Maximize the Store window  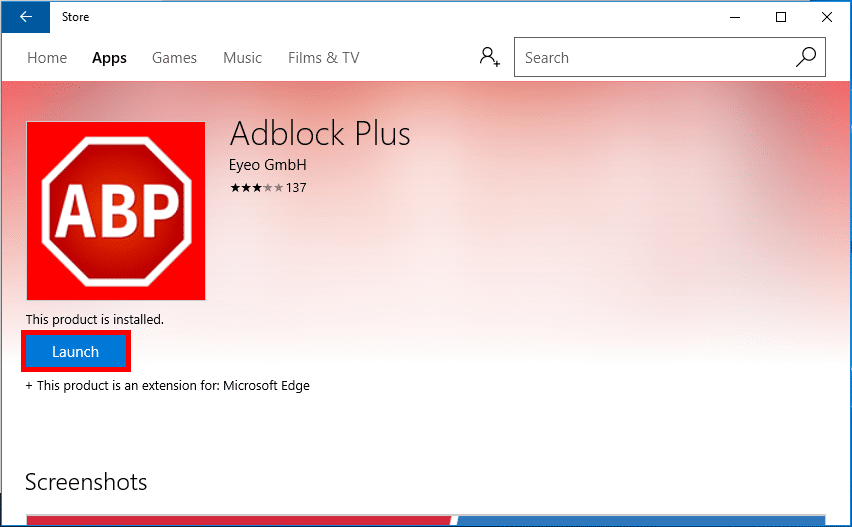tap(781, 17)
